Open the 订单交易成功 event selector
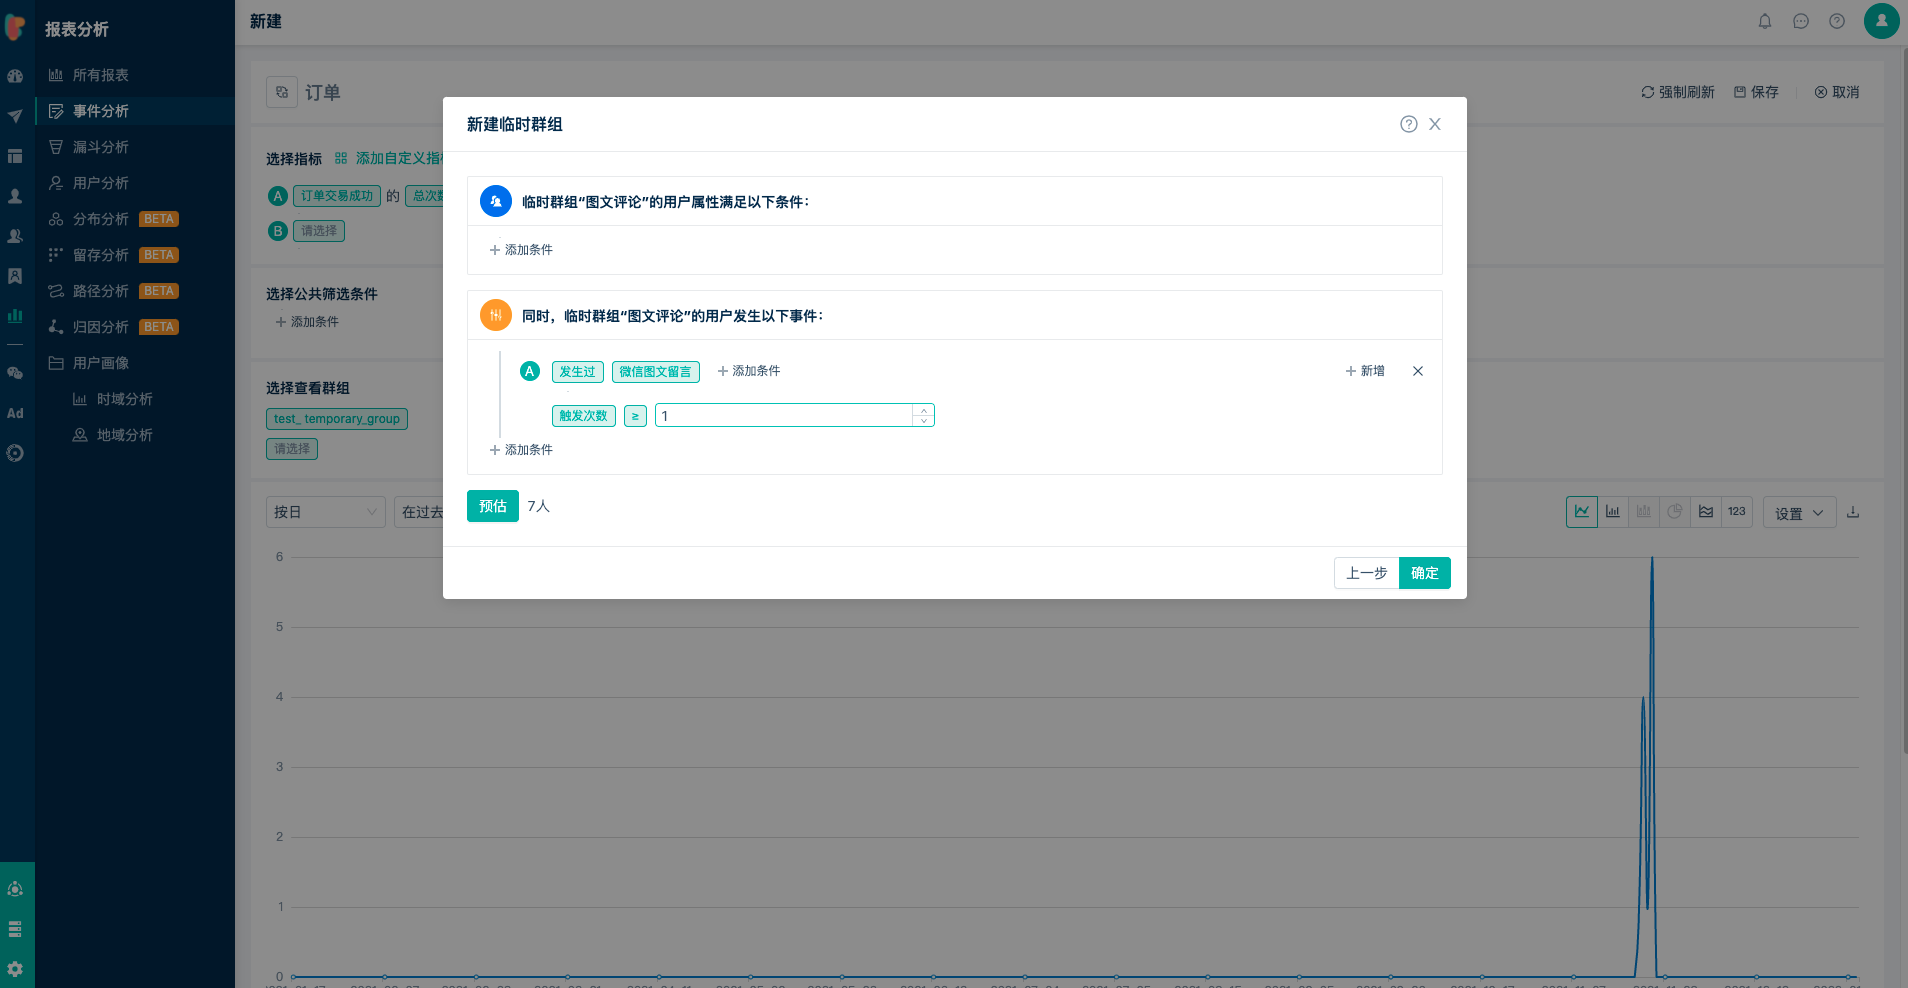Screen dimensions: 1908x988 point(337,196)
